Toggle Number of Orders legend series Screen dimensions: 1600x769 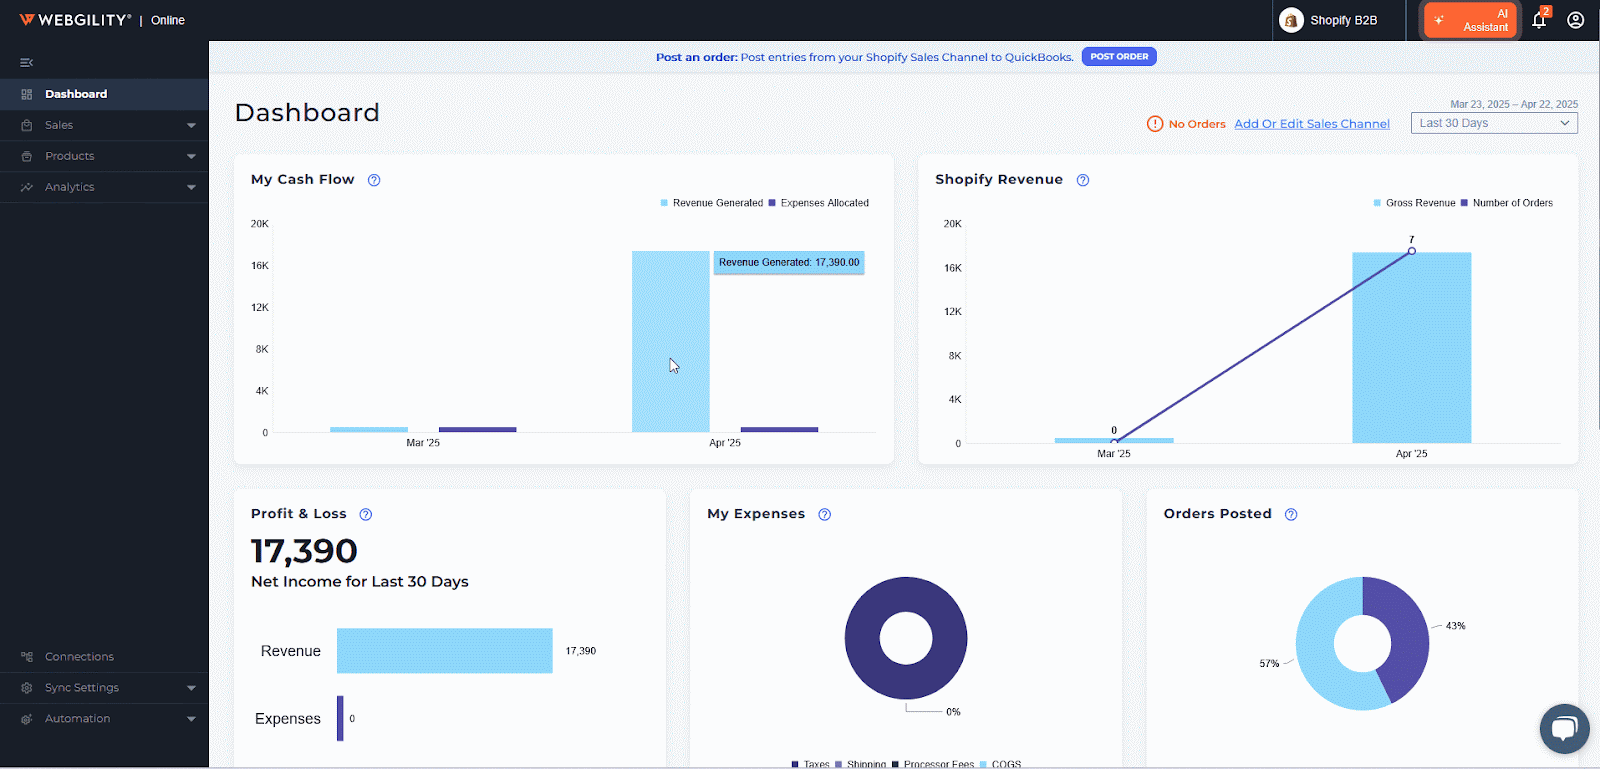point(1511,203)
